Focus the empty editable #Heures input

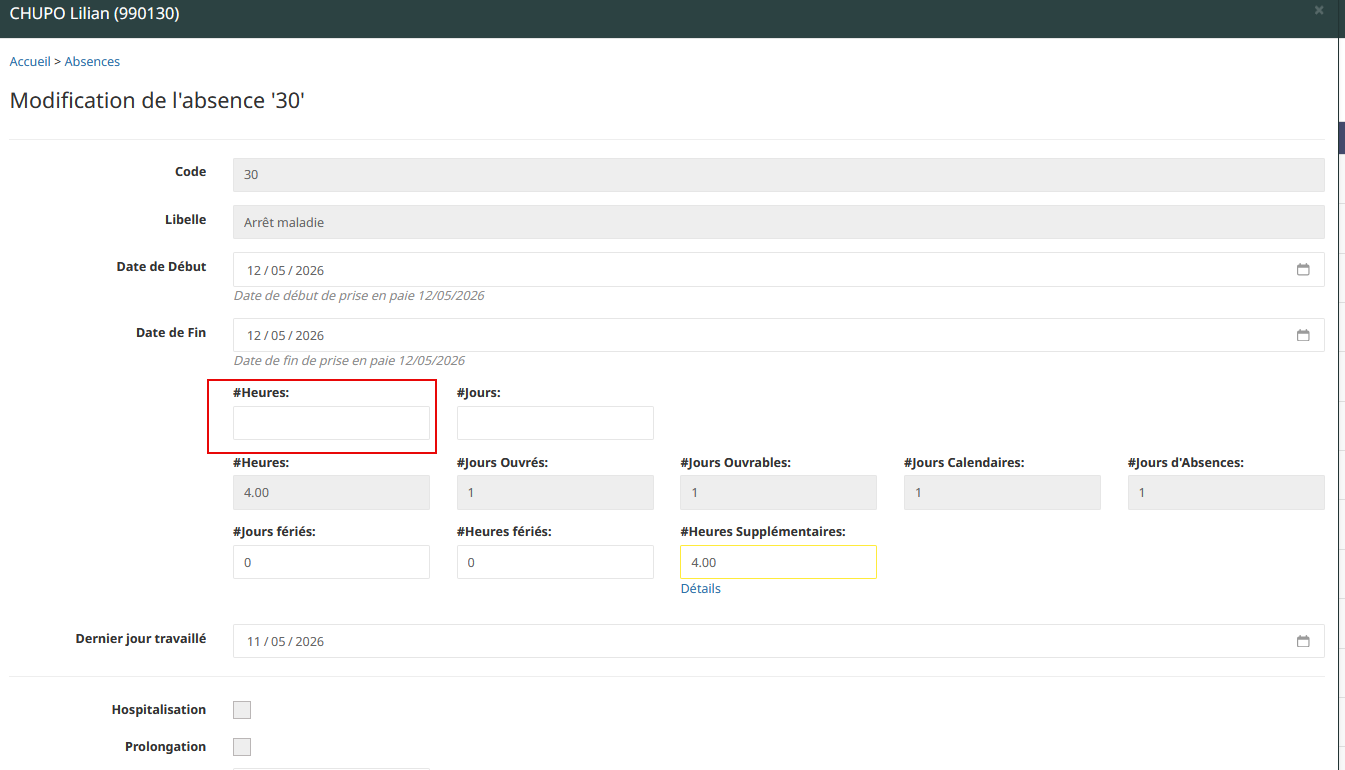tap(331, 423)
